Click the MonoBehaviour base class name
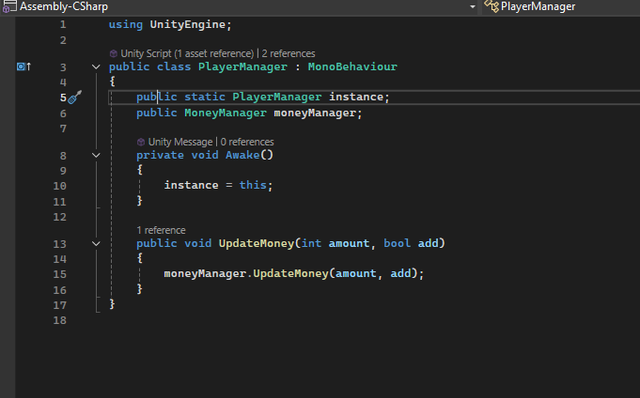640x398 pixels. [352, 67]
